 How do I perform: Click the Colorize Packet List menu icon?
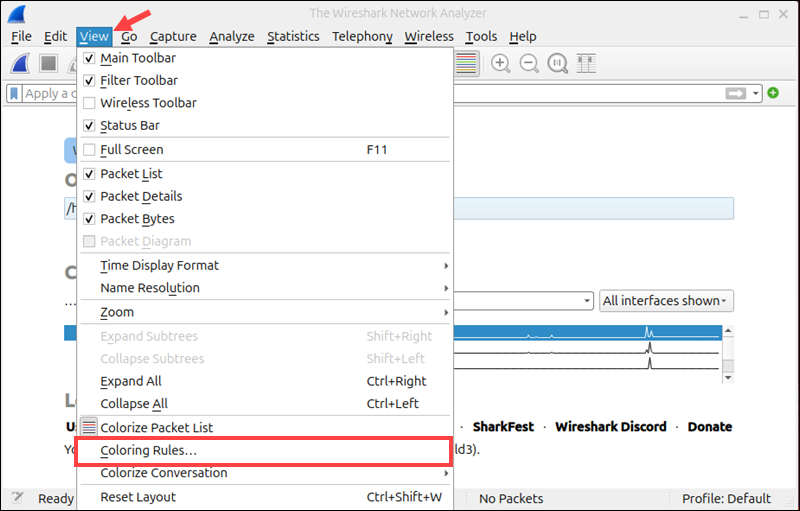click(x=89, y=427)
